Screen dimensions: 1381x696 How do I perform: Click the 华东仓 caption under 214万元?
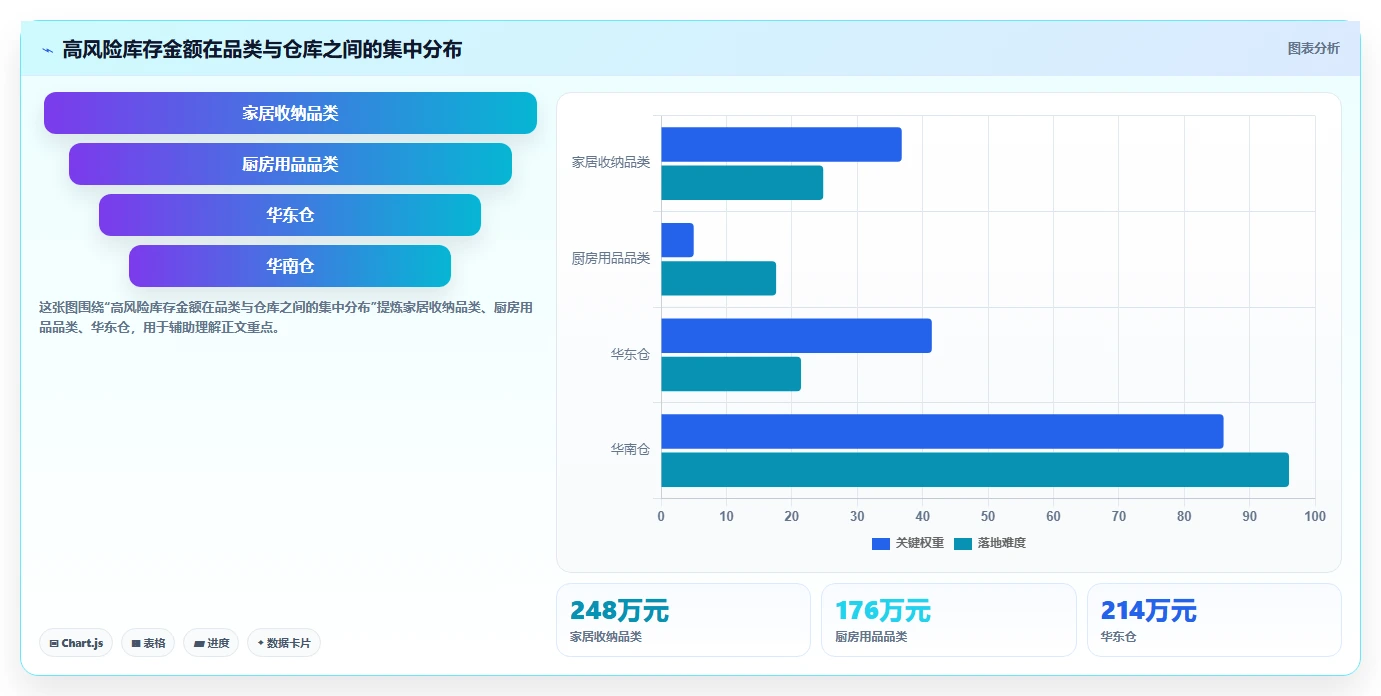[1119, 637]
